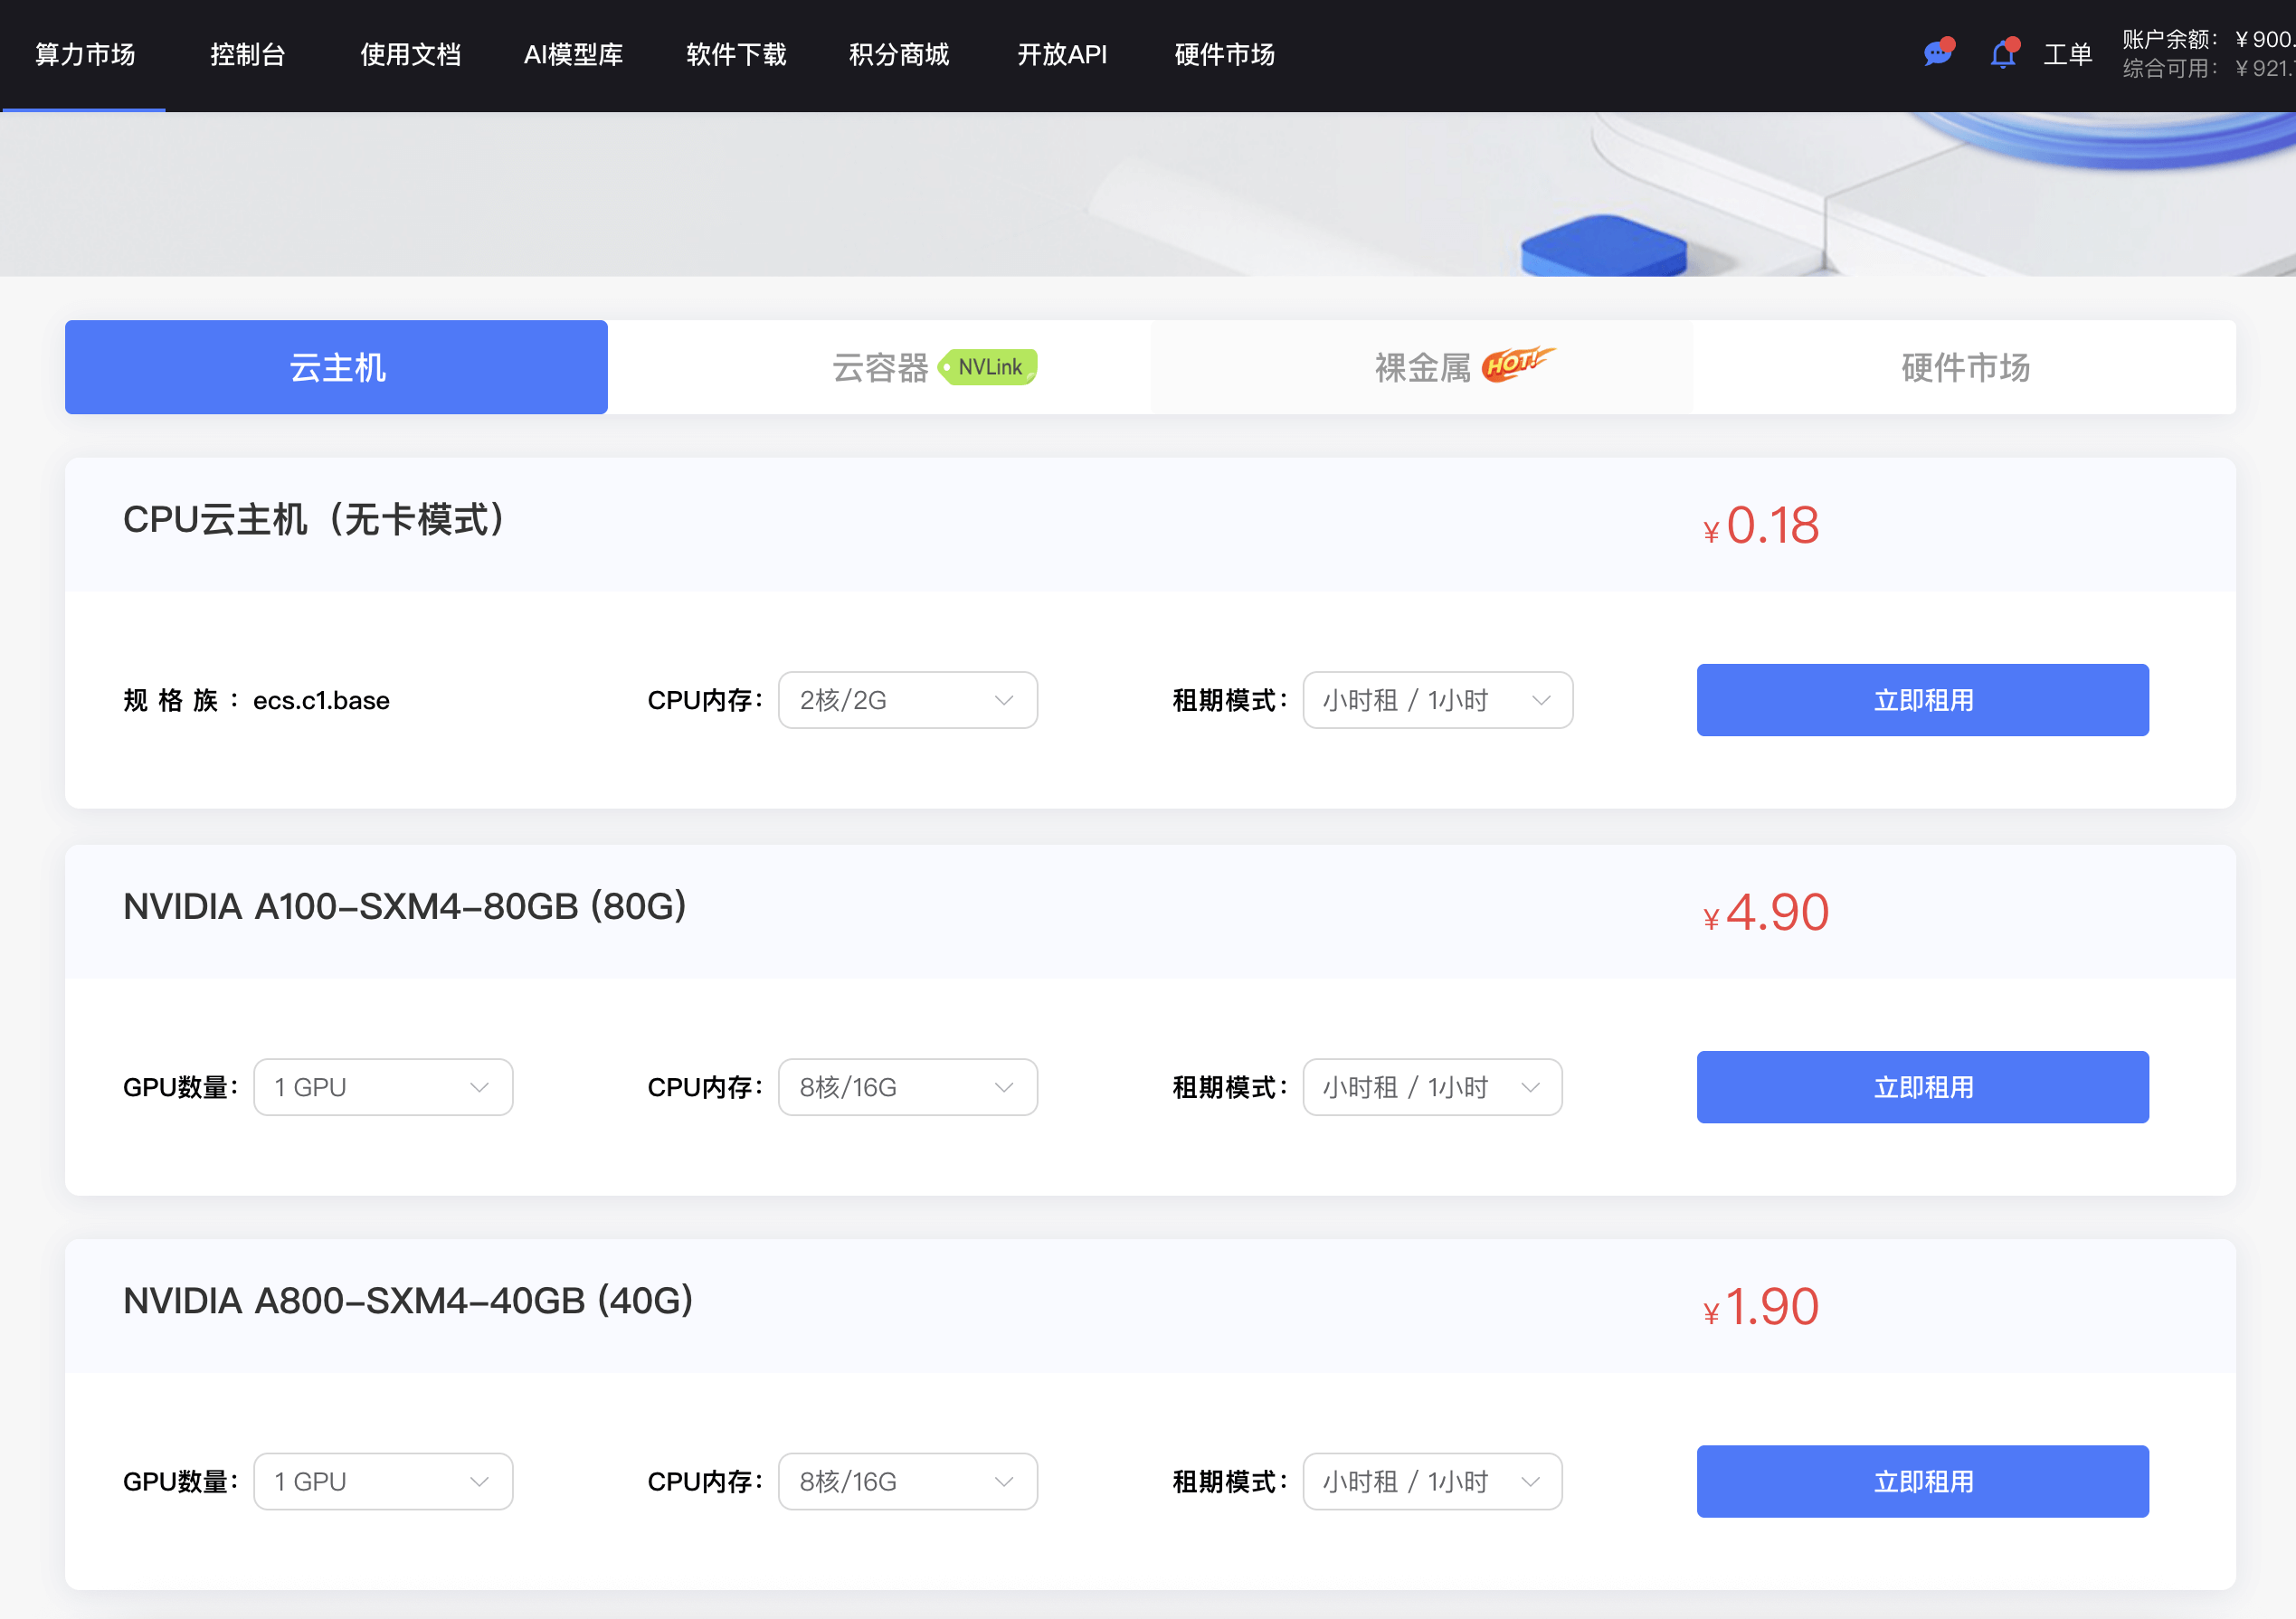
Task: Open AI模型库 in the top navigation
Action: point(573,54)
